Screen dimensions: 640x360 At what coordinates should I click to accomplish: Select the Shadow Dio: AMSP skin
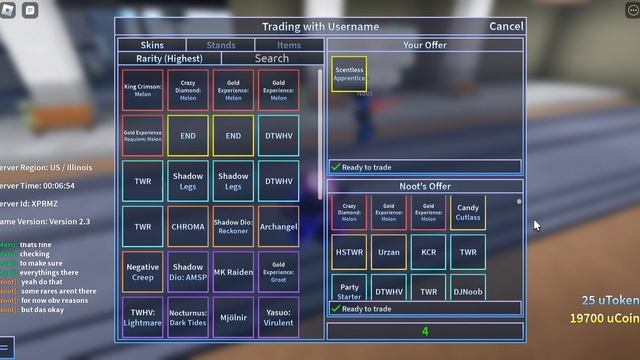pyautogui.click(x=188, y=272)
